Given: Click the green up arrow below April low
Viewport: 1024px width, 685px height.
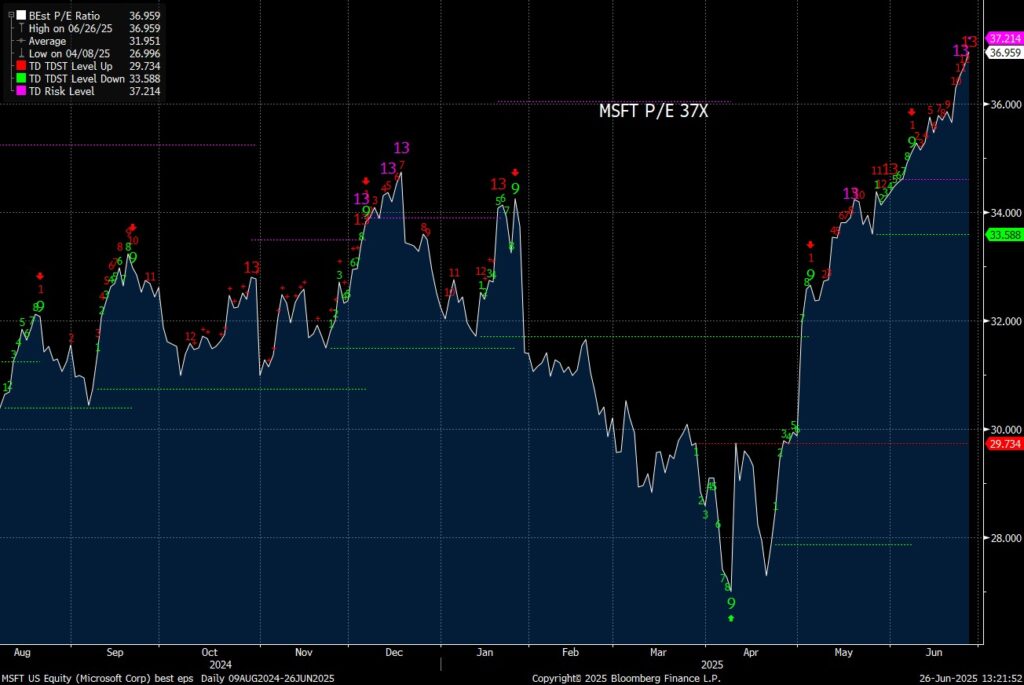Looking at the screenshot, I should pos(731,618).
